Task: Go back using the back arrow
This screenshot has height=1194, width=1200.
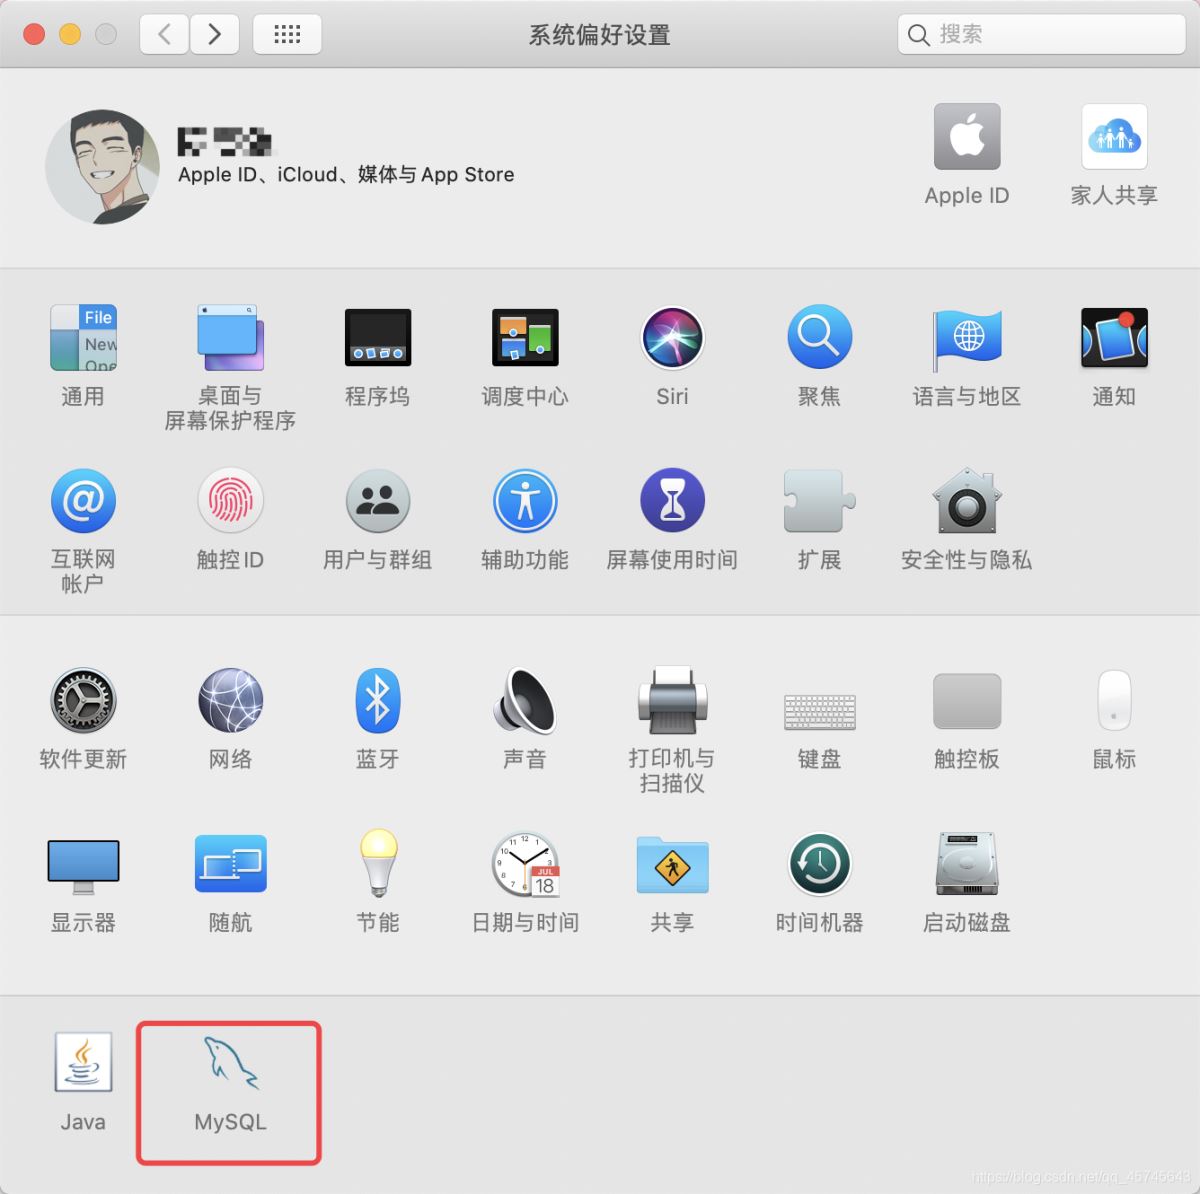Action: (x=163, y=33)
